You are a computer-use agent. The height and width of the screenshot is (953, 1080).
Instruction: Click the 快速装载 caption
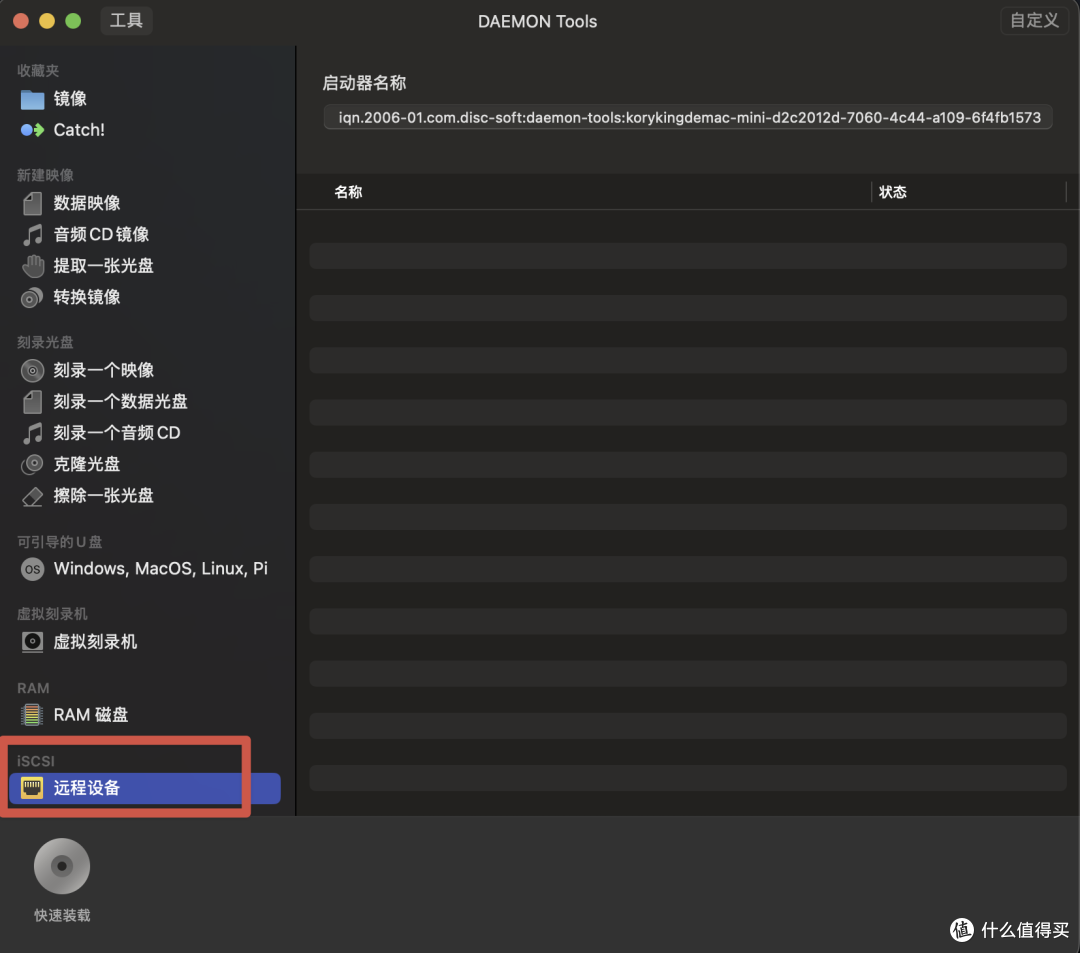[62, 915]
